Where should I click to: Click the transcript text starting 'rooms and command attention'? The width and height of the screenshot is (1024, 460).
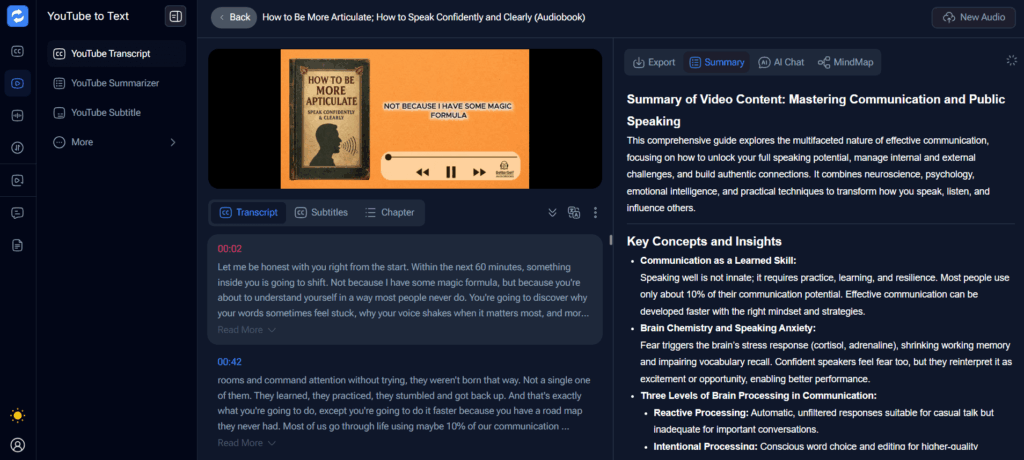(405, 403)
